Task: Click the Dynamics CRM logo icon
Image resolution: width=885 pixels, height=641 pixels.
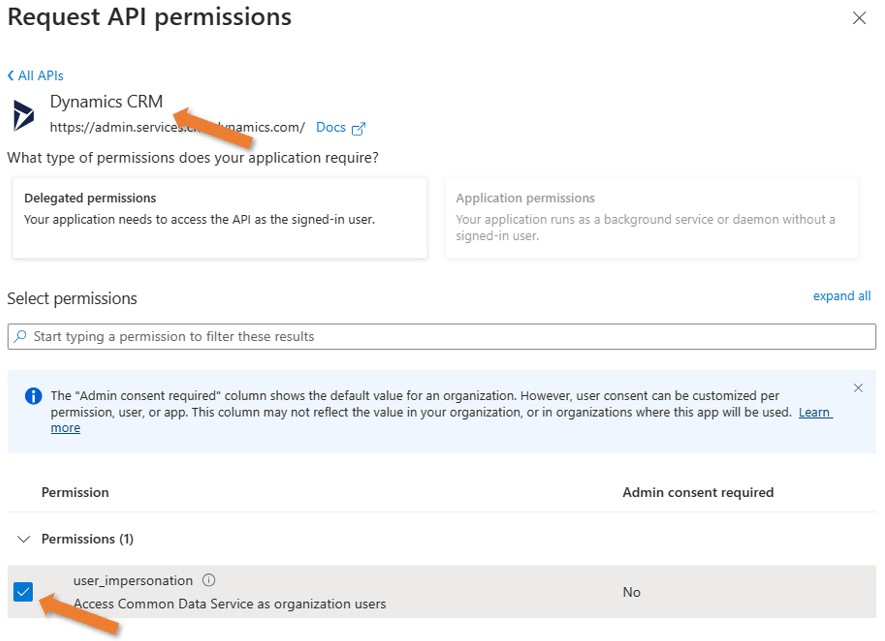Action: 23,115
